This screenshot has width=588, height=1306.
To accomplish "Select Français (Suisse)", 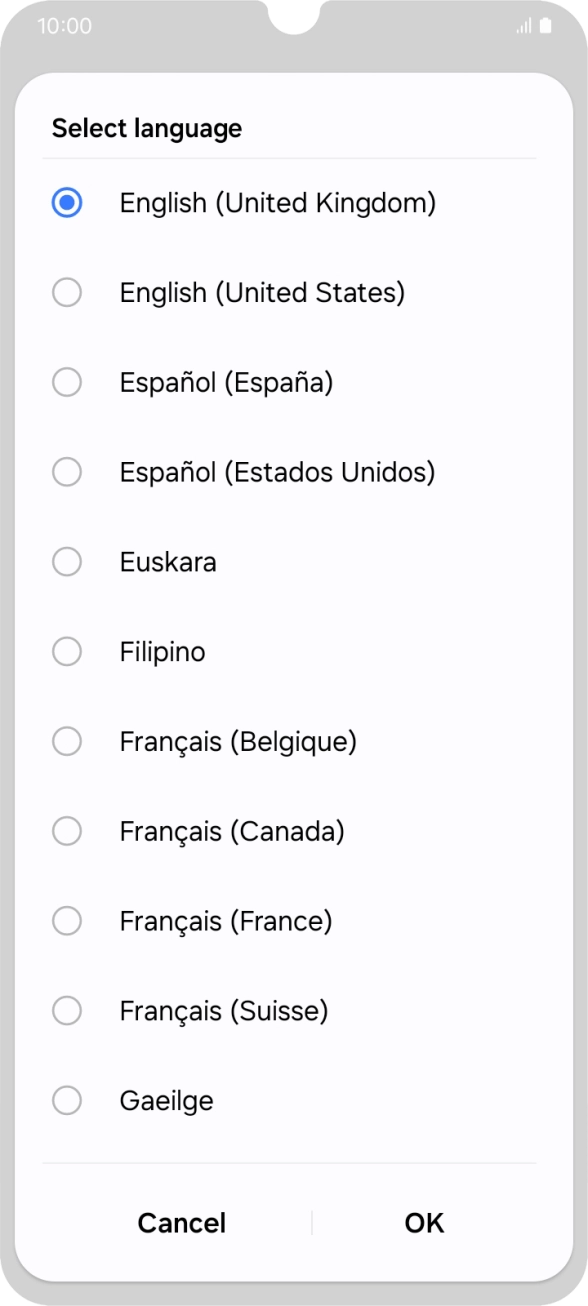I will [x=67, y=1010].
